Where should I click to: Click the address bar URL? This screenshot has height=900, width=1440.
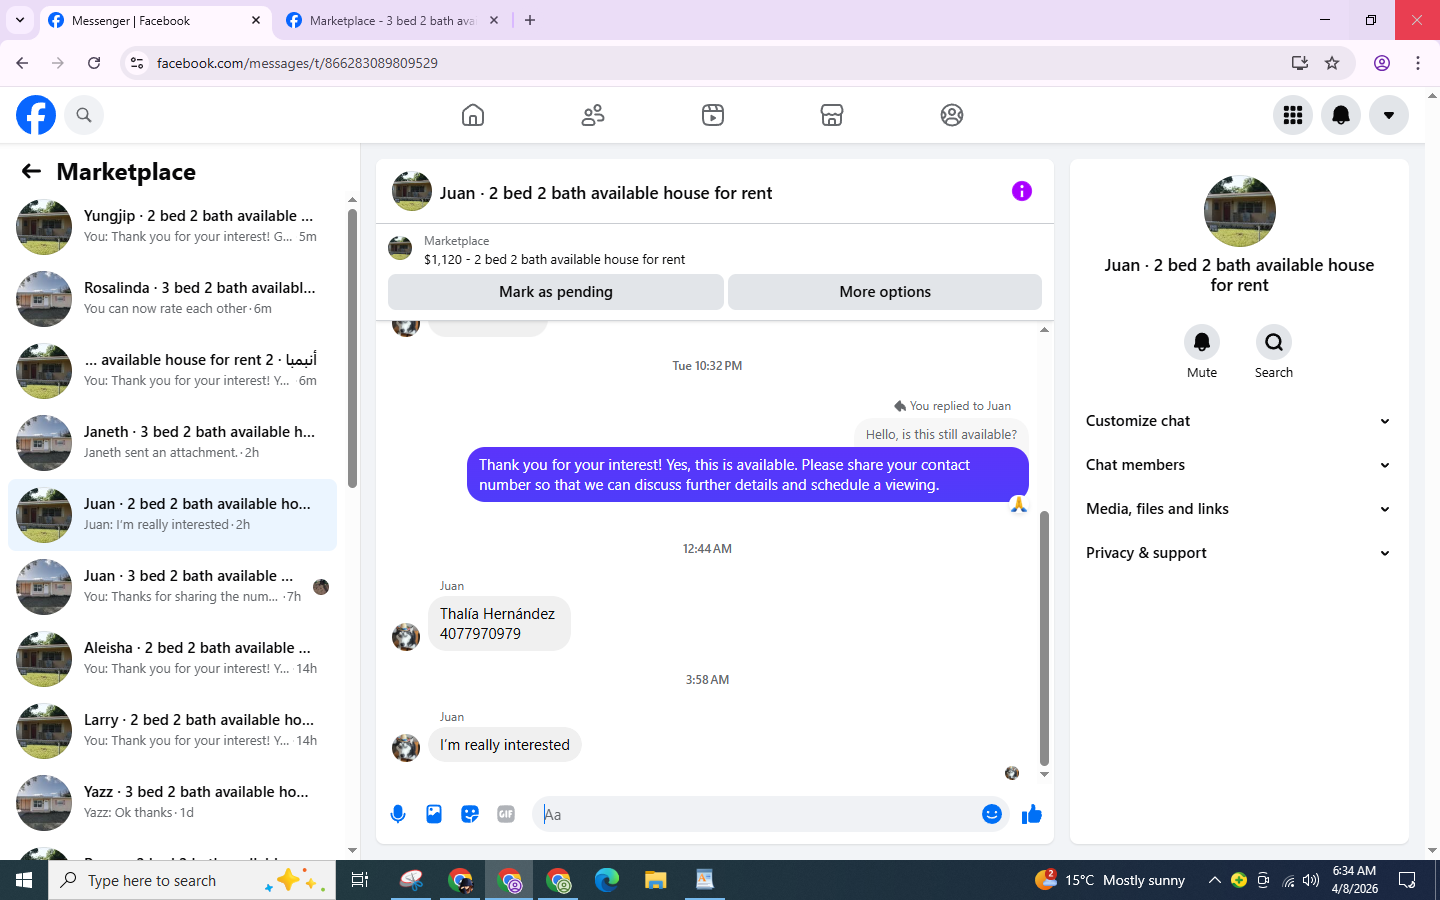tap(297, 63)
